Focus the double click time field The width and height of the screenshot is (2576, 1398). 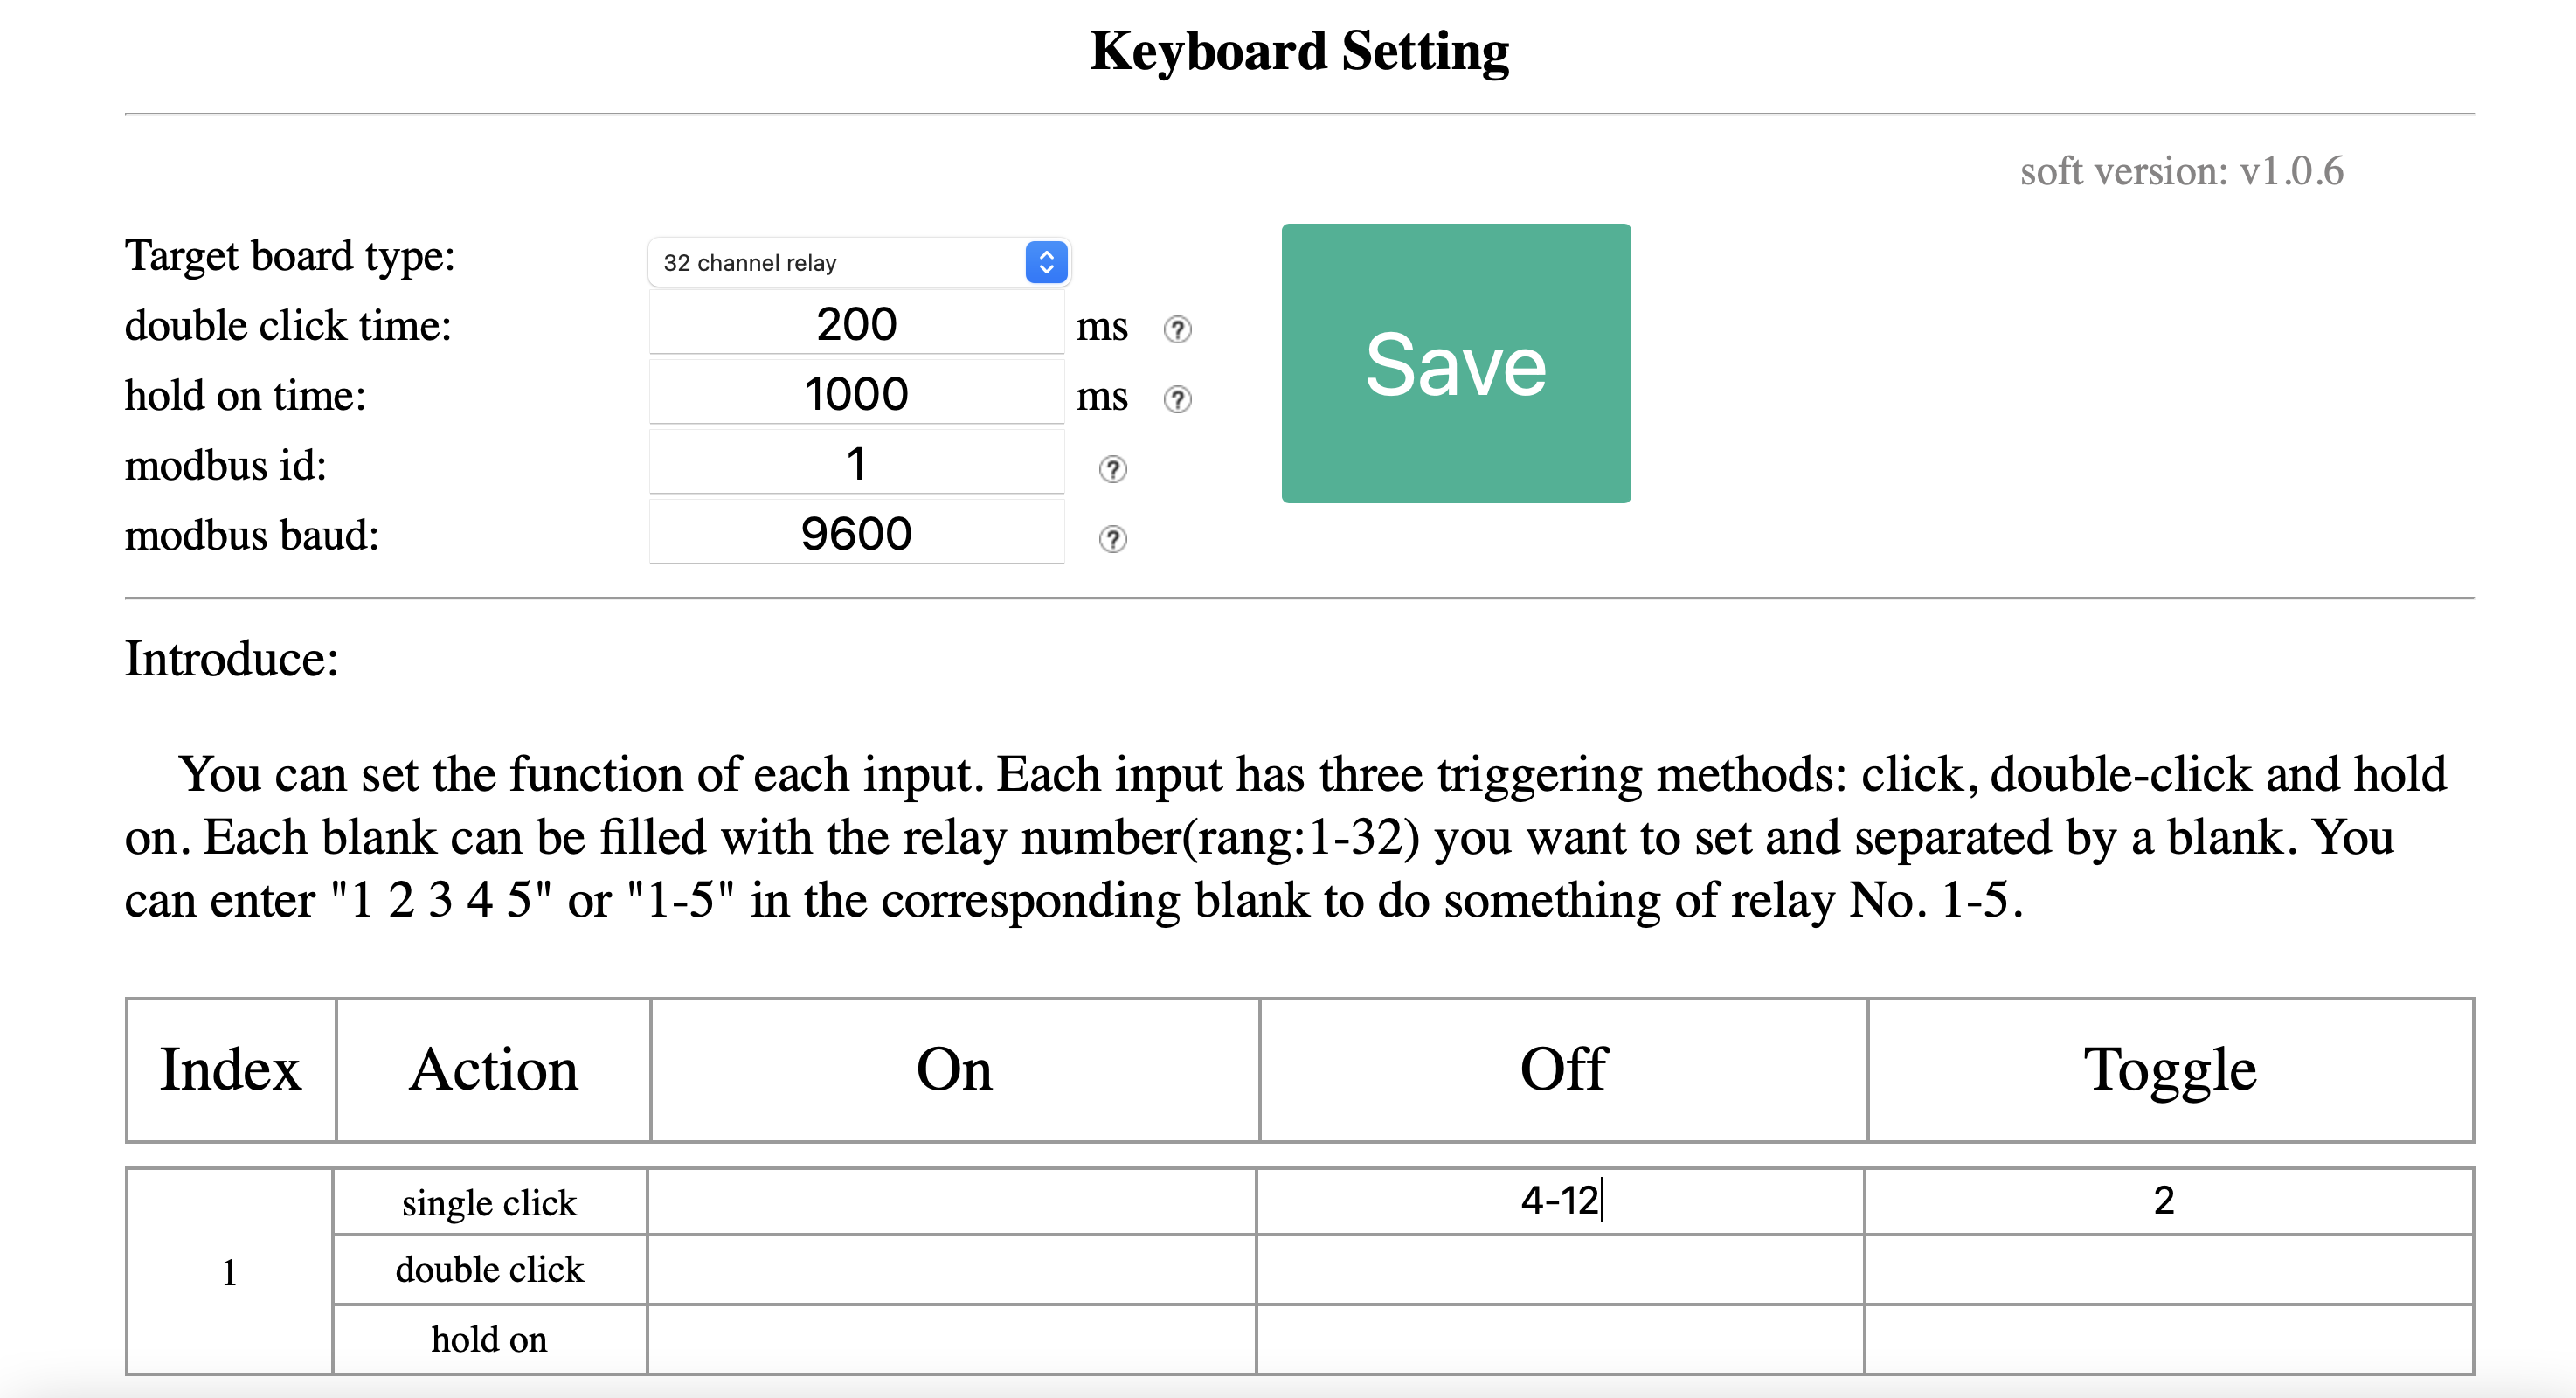click(856, 324)
